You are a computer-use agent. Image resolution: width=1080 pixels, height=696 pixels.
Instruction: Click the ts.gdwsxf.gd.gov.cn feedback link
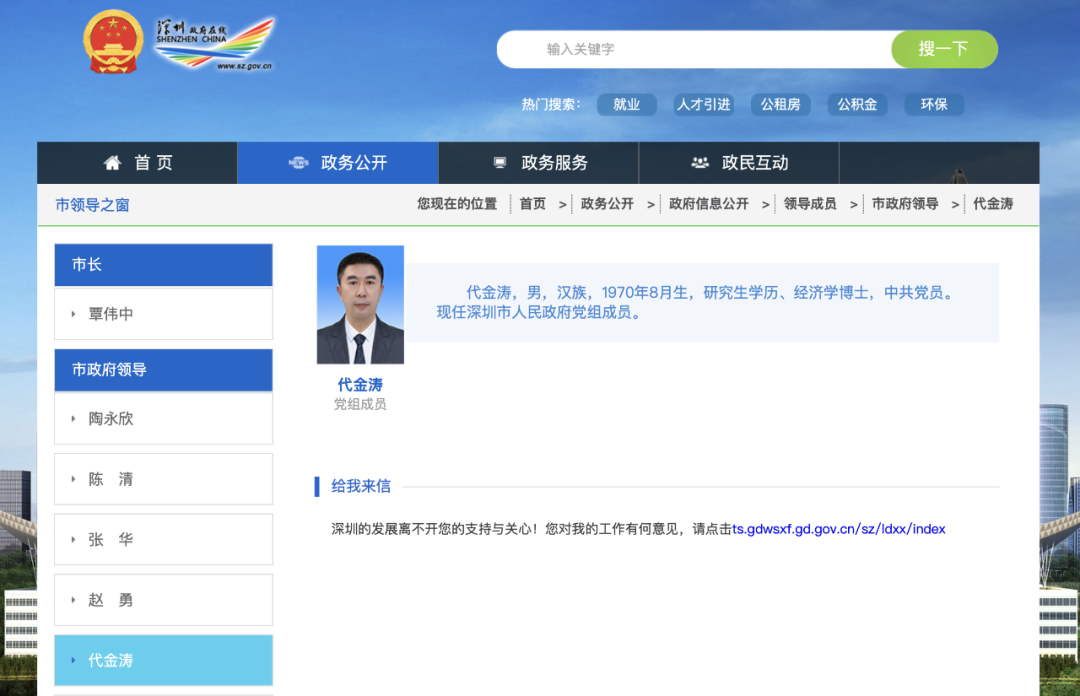pos(838,529)
